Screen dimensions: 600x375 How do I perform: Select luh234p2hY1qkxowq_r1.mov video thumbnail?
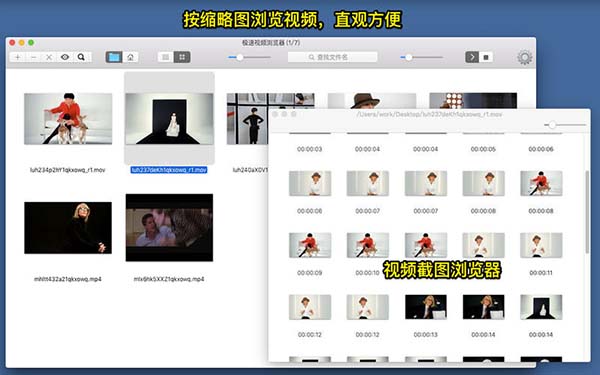(68, 119)
